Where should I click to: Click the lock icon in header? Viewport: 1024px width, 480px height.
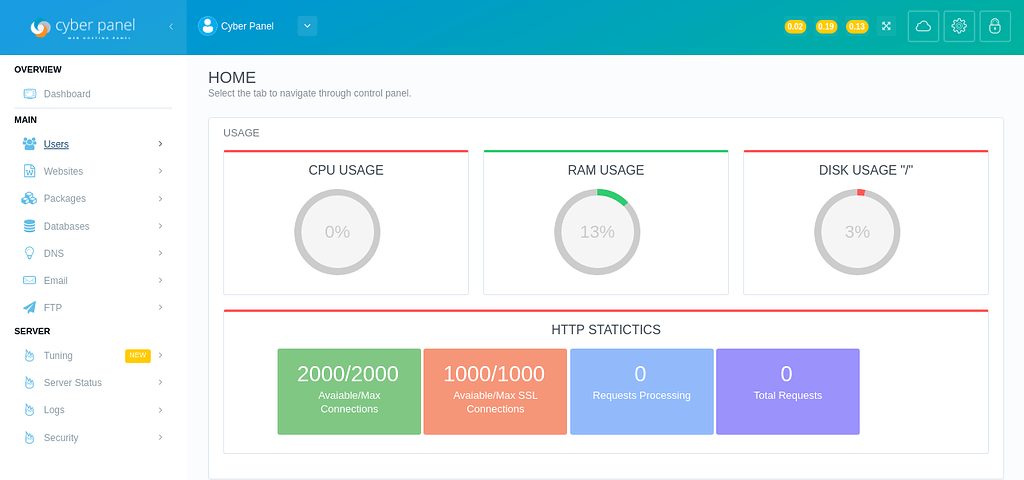pyautogui.click(x=995, y=27)
